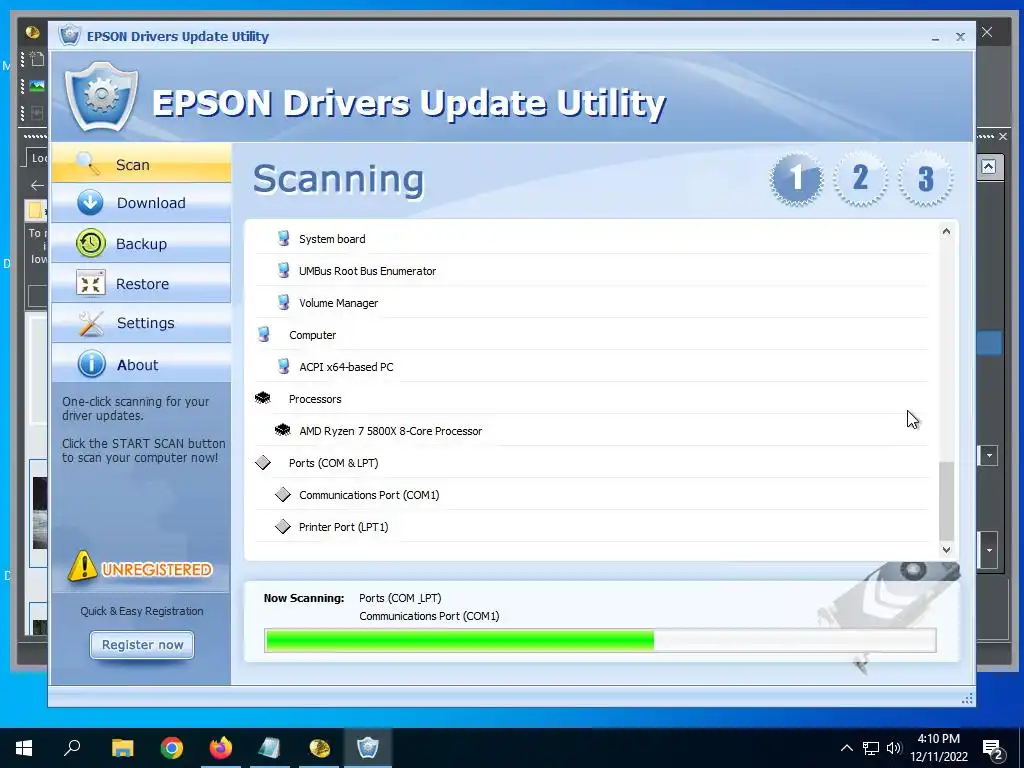The height and width of the screenshot is (768, 1024).
Task: Click the green scanning progress bar
Action: pyautogui.click(x=460, y=640)
